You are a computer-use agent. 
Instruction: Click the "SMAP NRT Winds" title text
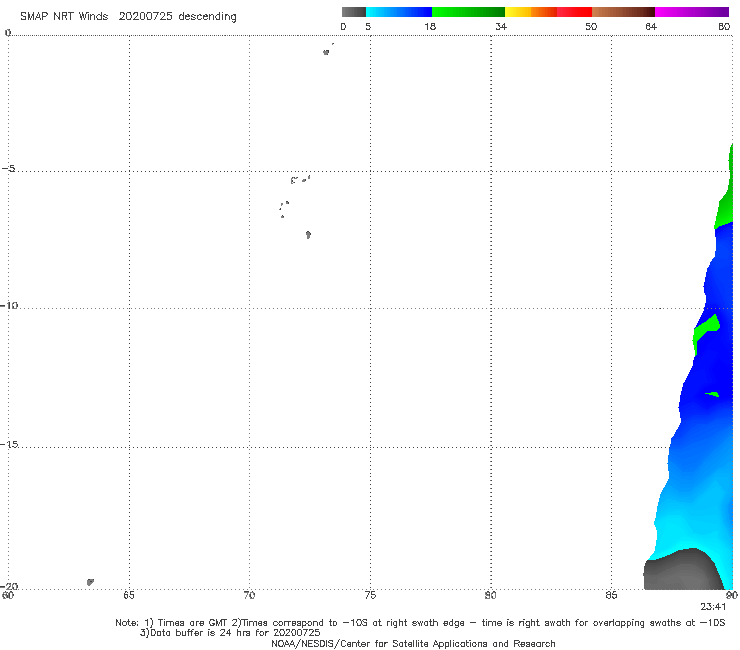pyautogui.click(x=64, y=16)
